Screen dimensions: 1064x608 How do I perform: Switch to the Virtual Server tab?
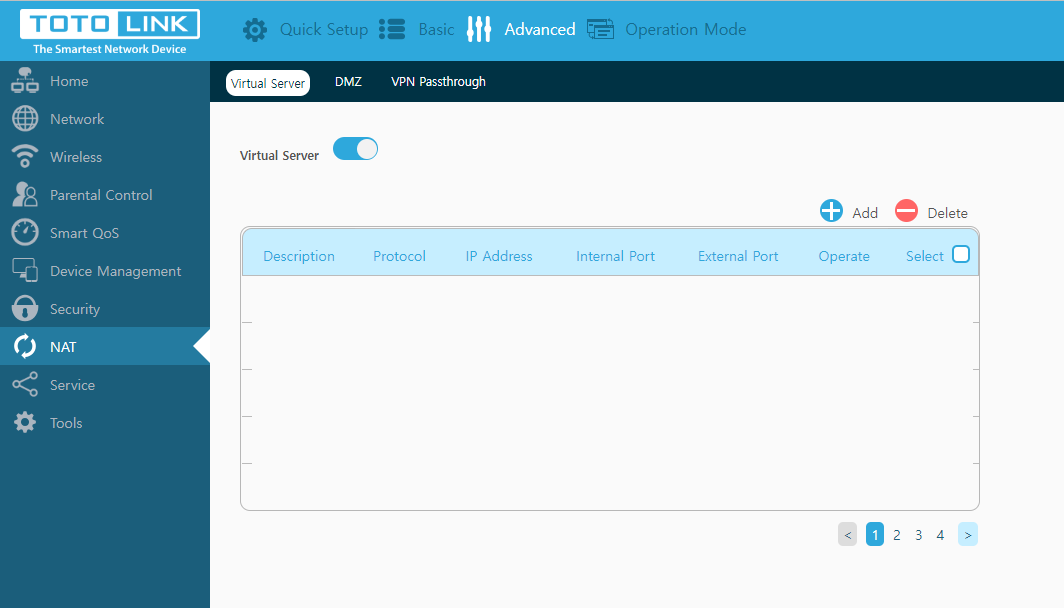tap(268, 83)
